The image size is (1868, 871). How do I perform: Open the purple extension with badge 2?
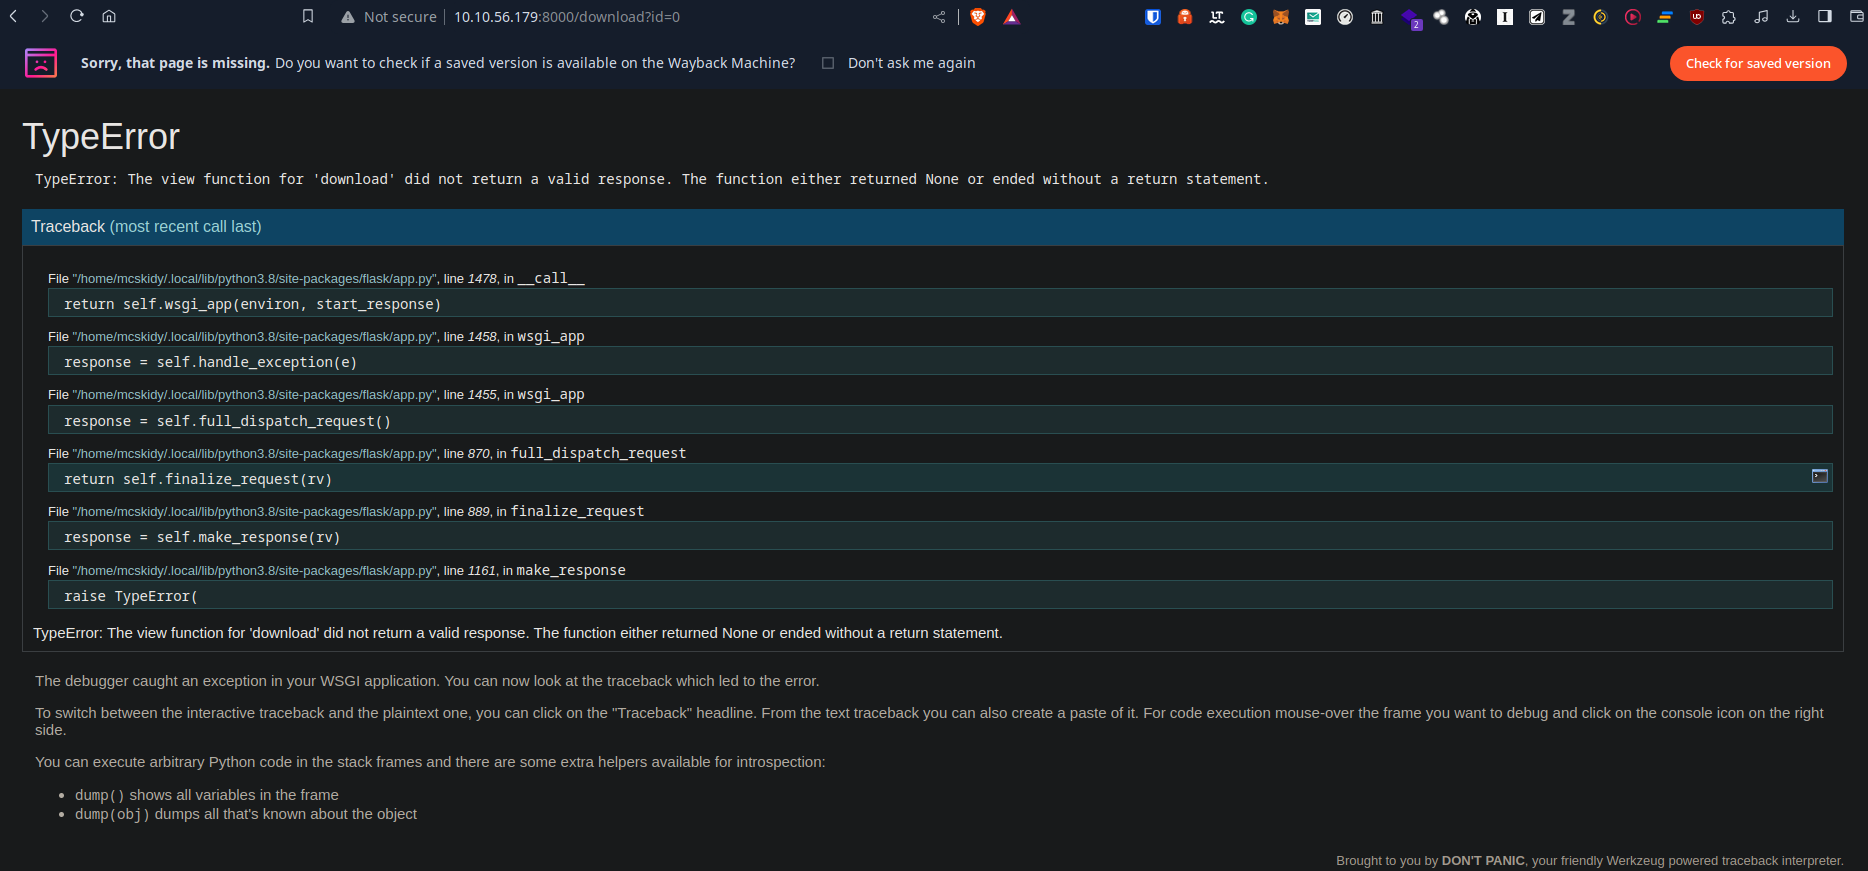[1410, 18]
